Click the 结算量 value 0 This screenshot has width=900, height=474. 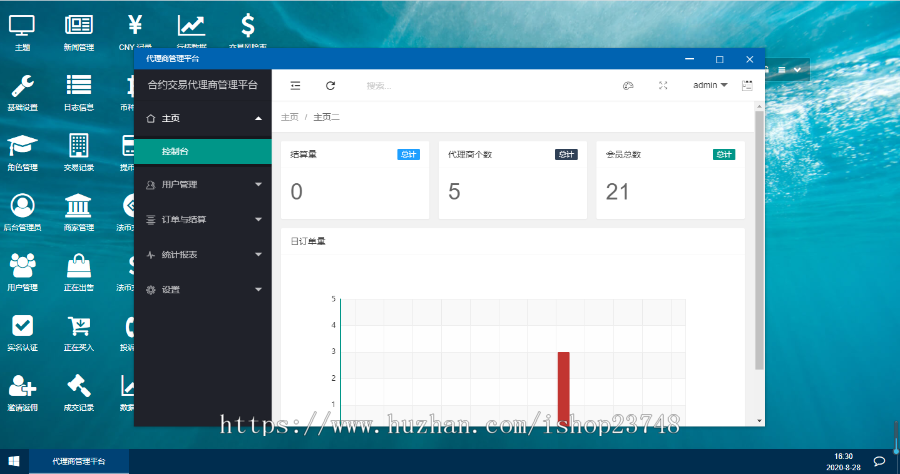296,192
